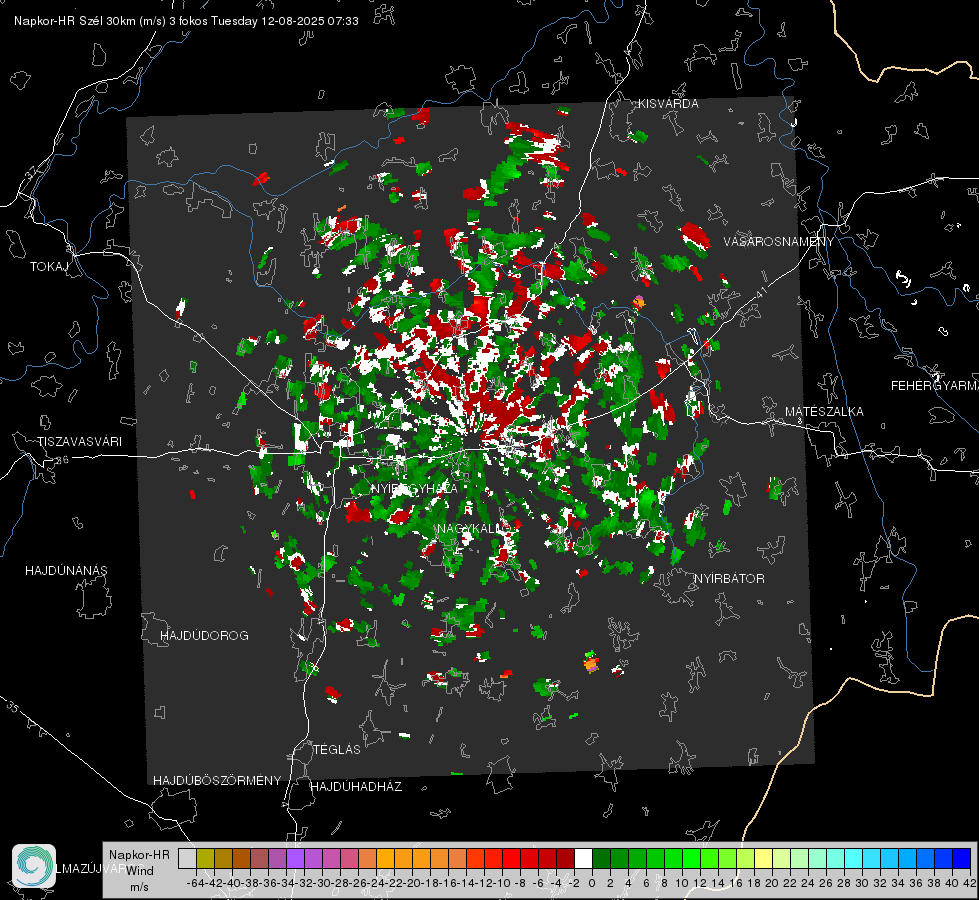This screenshot has height=900, width=979.
Task: Pick the light gray swatch at legend's left end
Action: (187, 858)
